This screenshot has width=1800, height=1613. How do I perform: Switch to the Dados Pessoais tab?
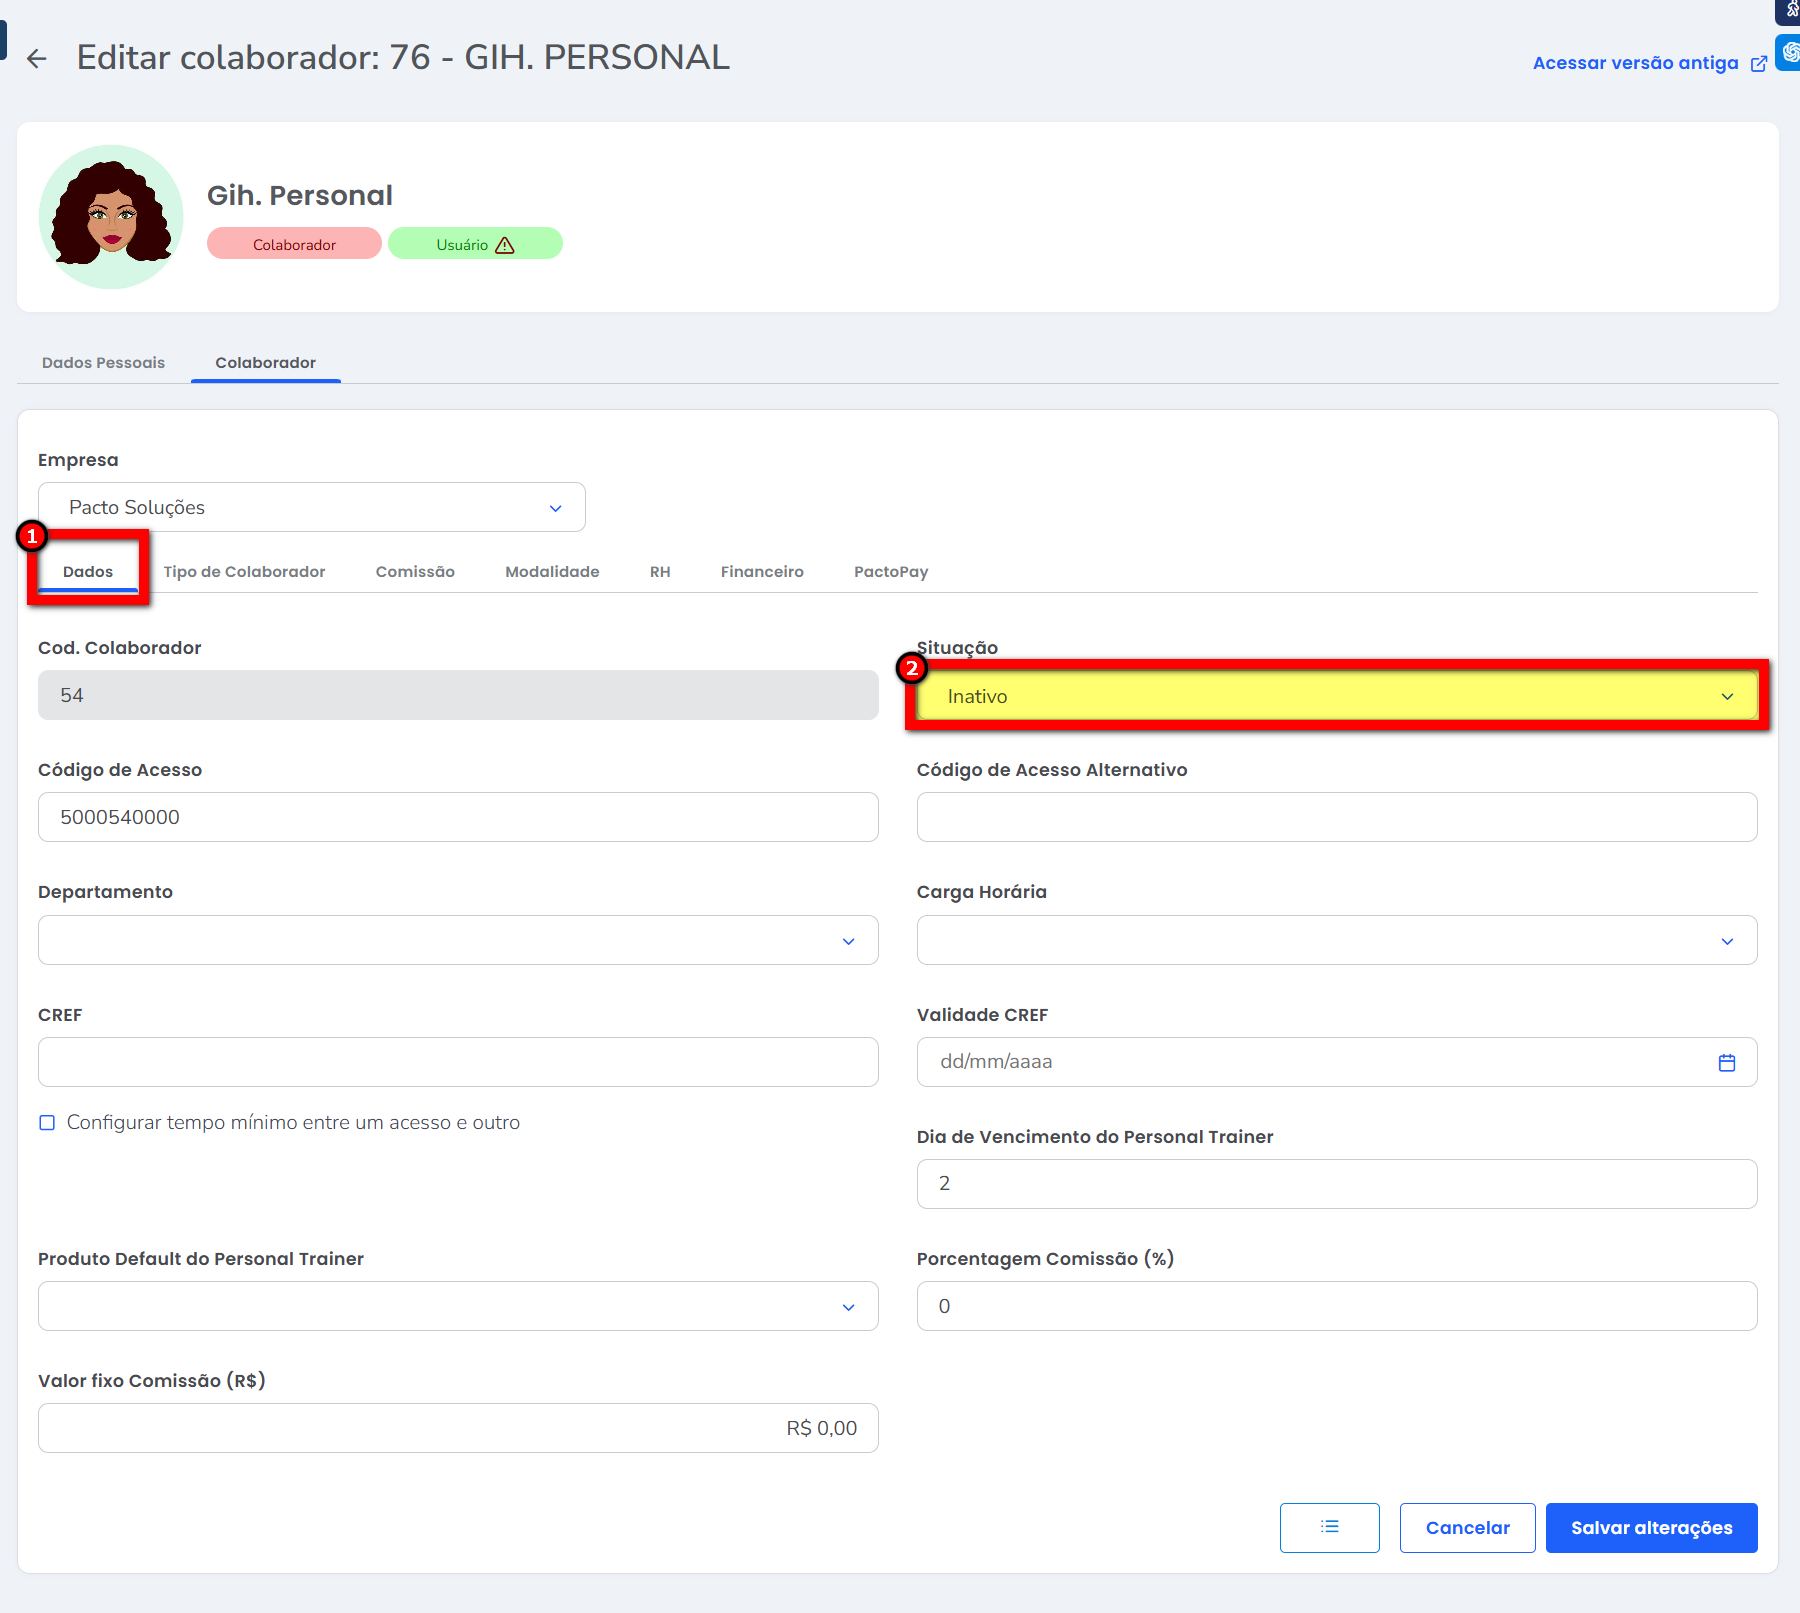coord(103,363)
